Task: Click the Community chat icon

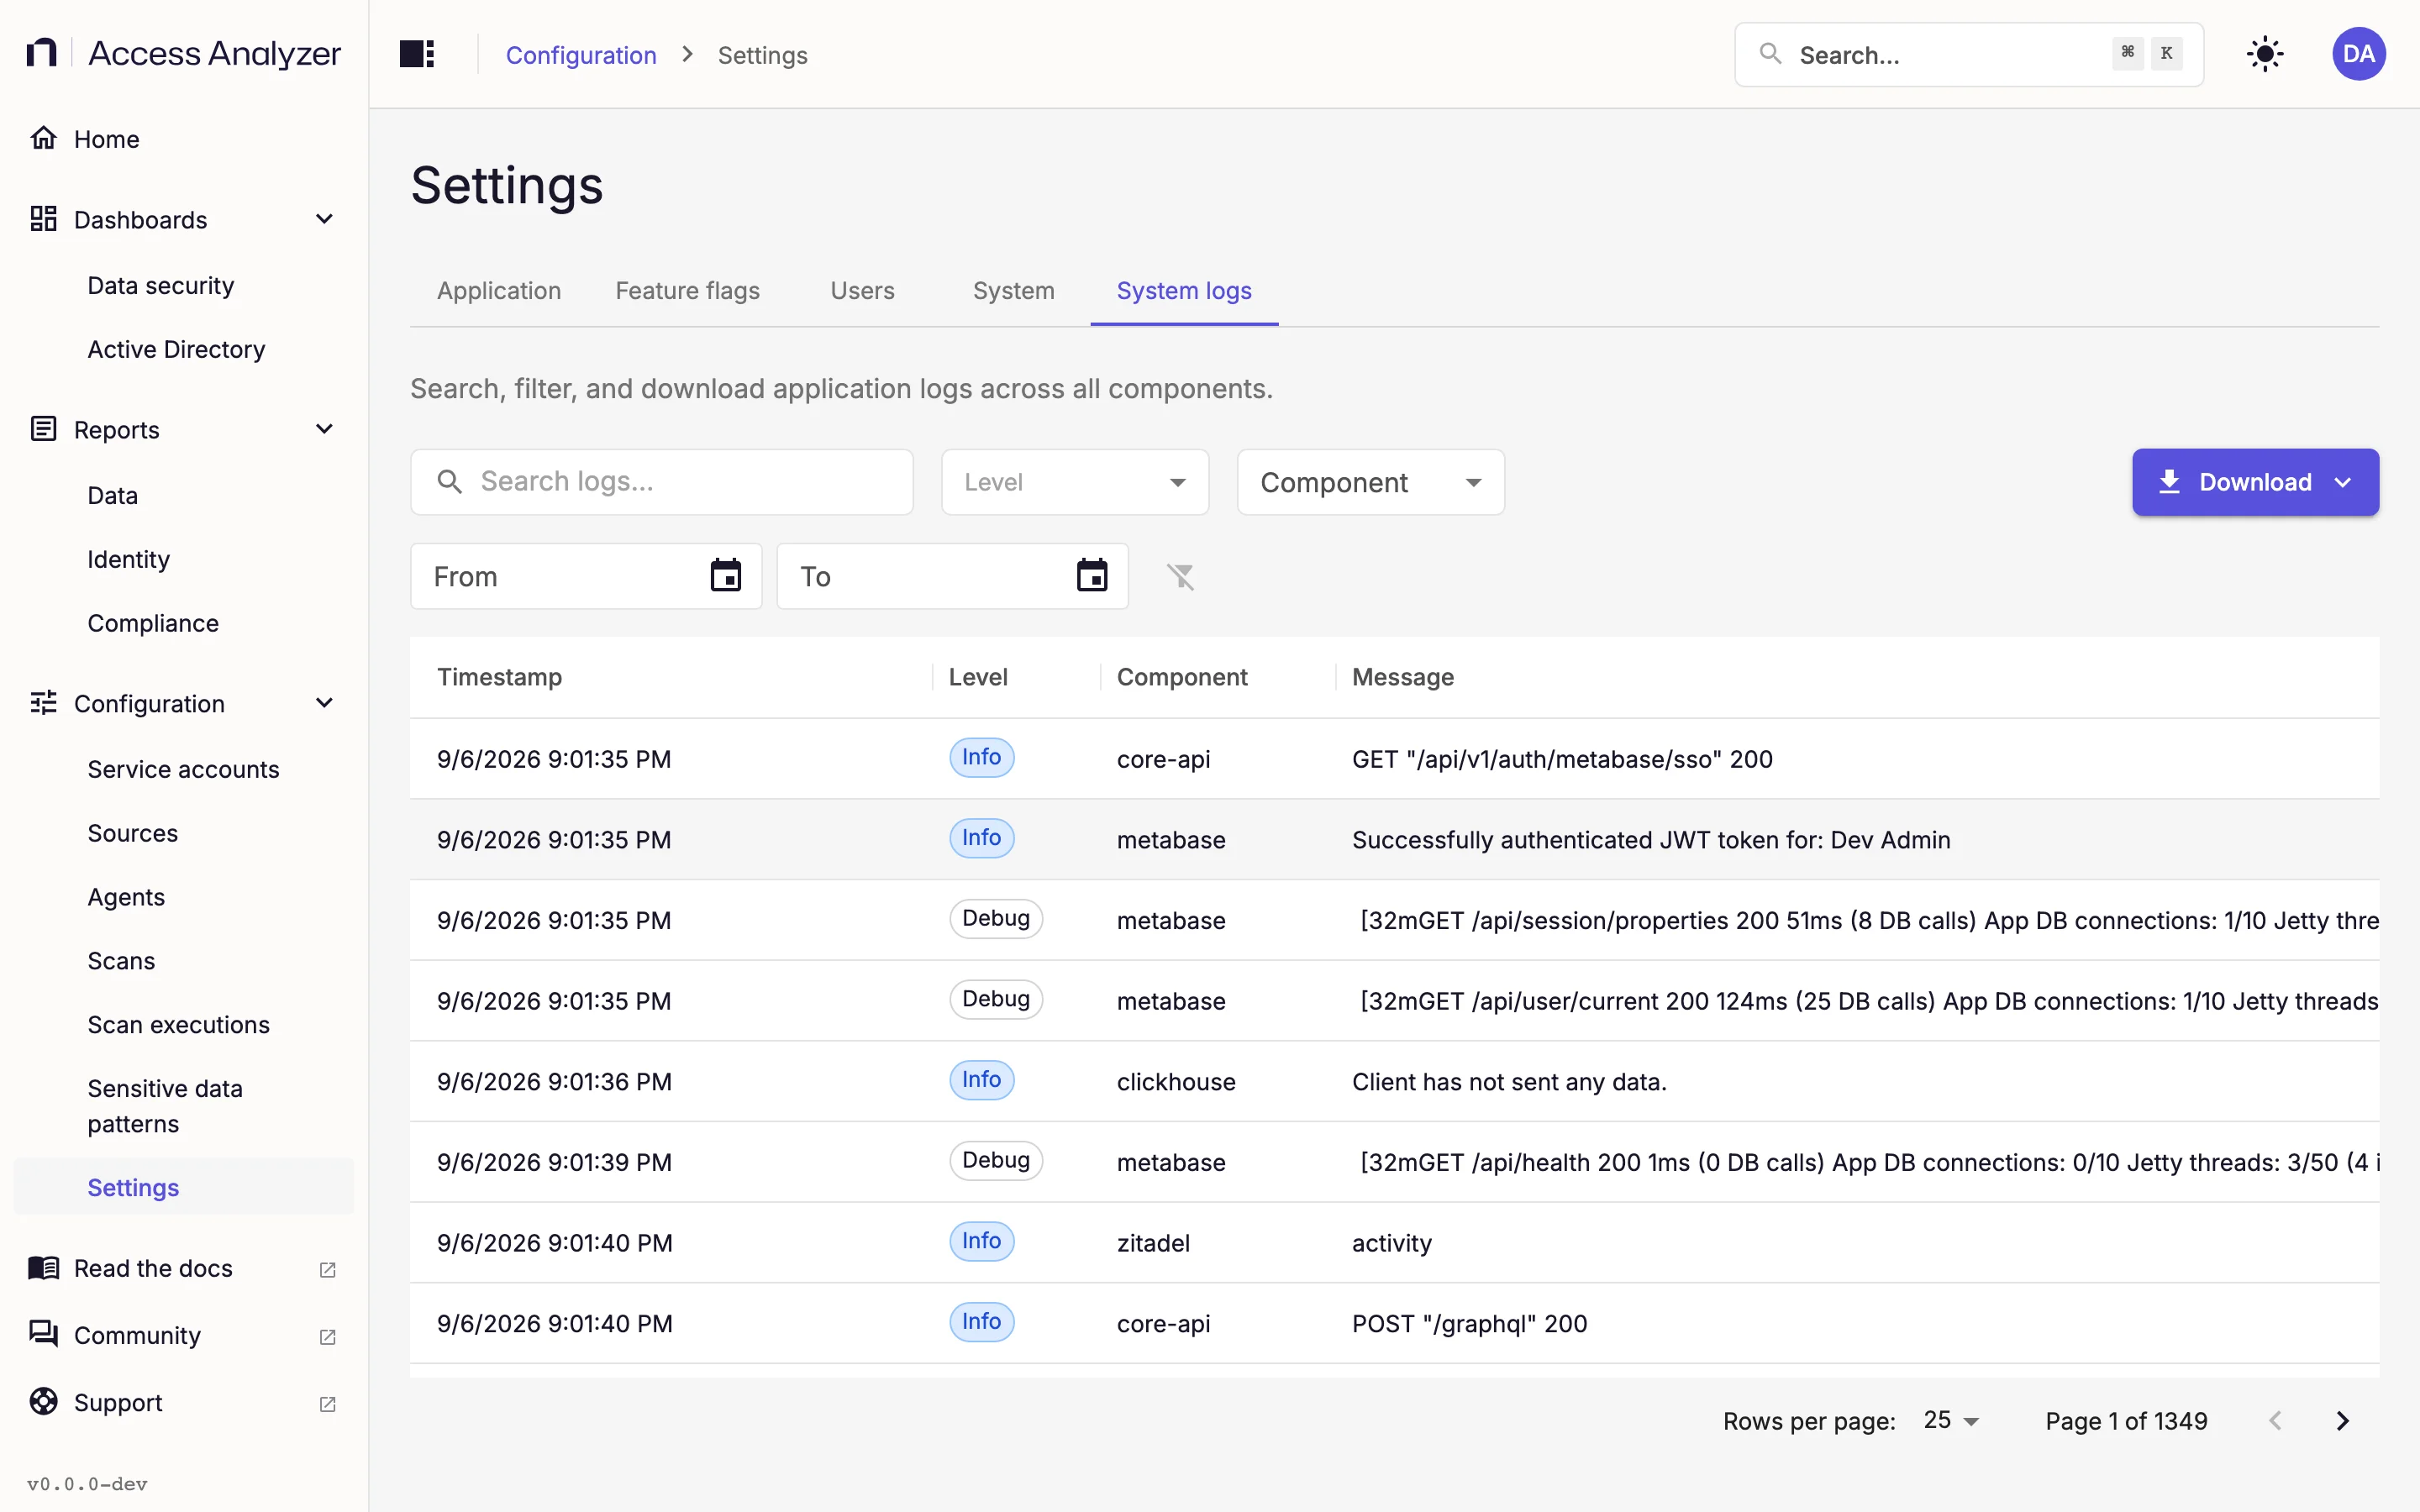Action: pyautogui.click(x=43, y=1335)
